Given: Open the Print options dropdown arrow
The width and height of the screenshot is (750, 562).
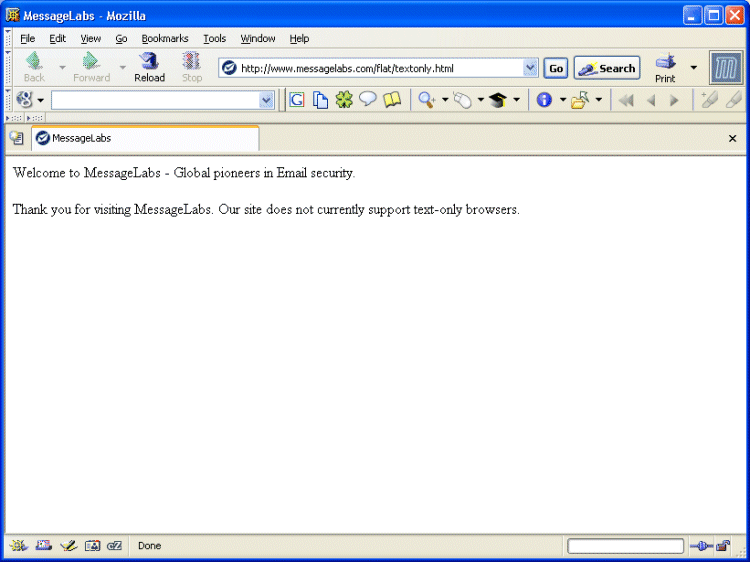Looking at the screenshot, I should 694,67.
